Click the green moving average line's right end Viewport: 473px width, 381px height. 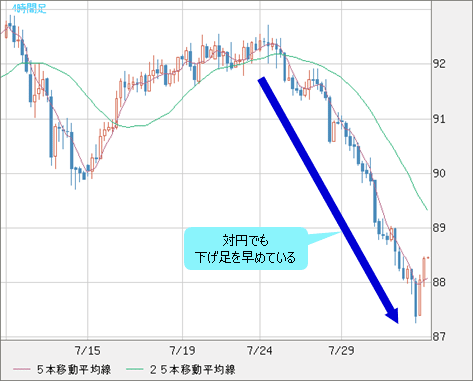pyautogui.click(x=427, y=209)
